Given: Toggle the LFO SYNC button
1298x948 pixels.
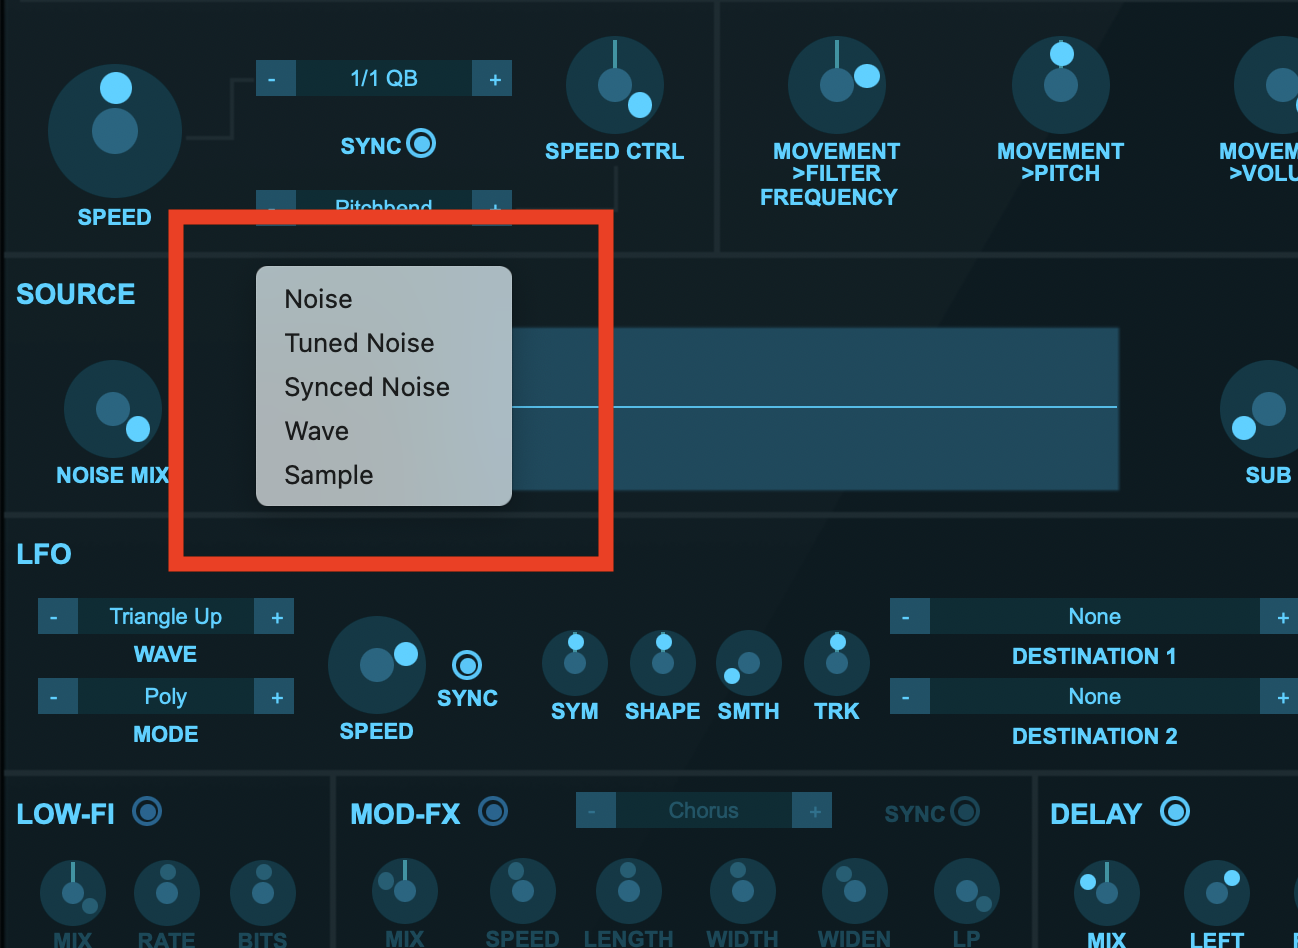Looking at the screenshot, I should [467, 665].
